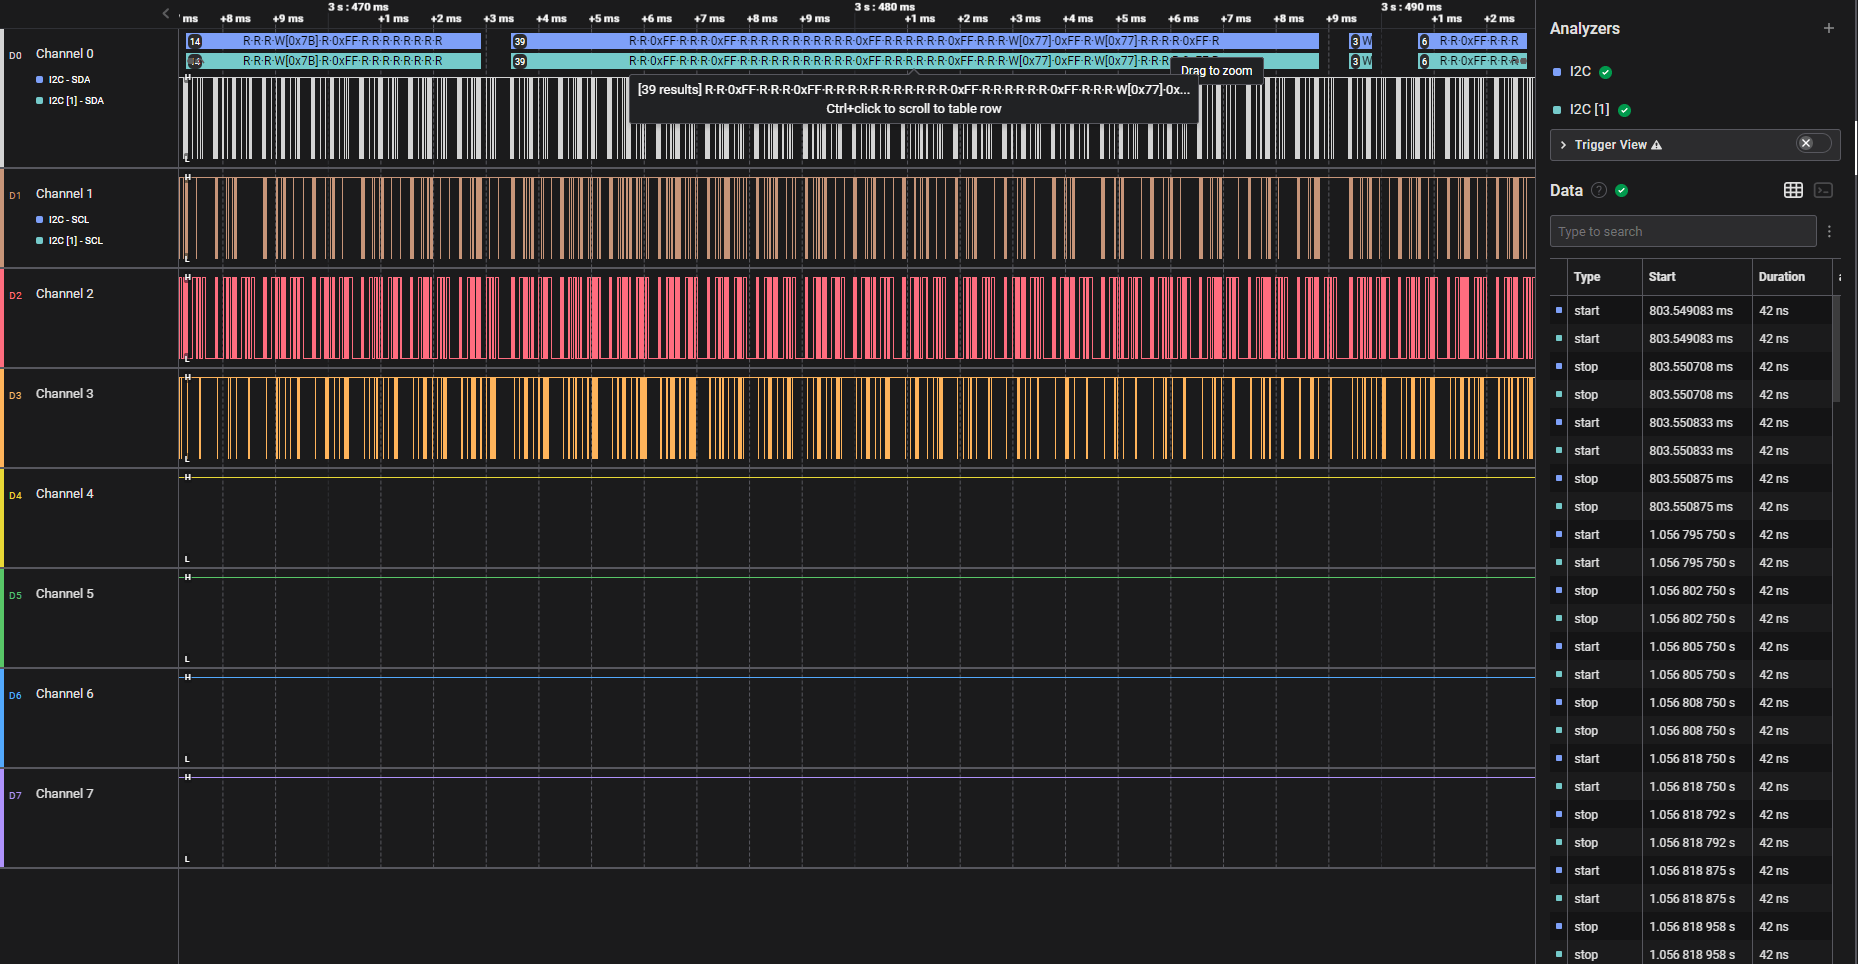Add a new analyzer with plus icon
Image resolution: width=1858 pixels, height=964 pixels.
[1829, 28]
